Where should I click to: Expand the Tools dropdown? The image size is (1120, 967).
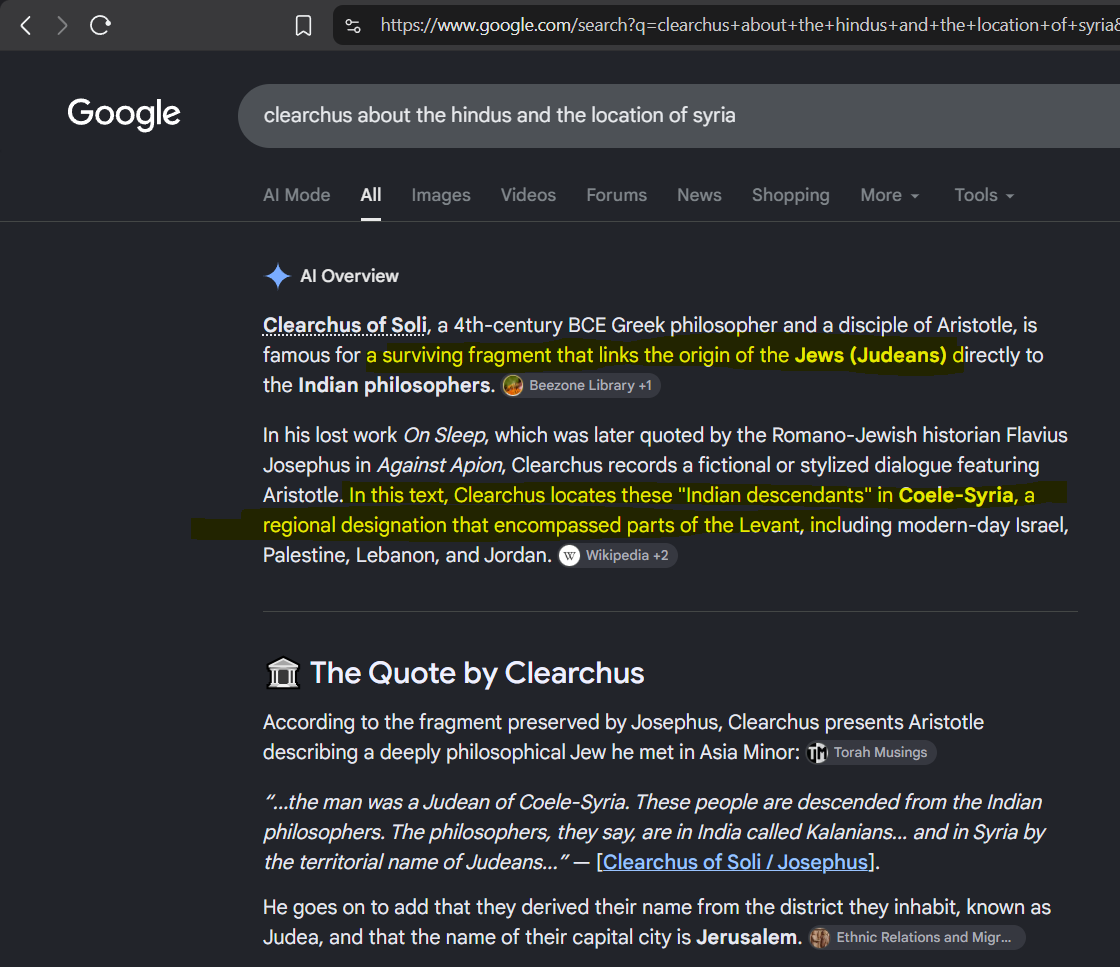pos(984,195)
